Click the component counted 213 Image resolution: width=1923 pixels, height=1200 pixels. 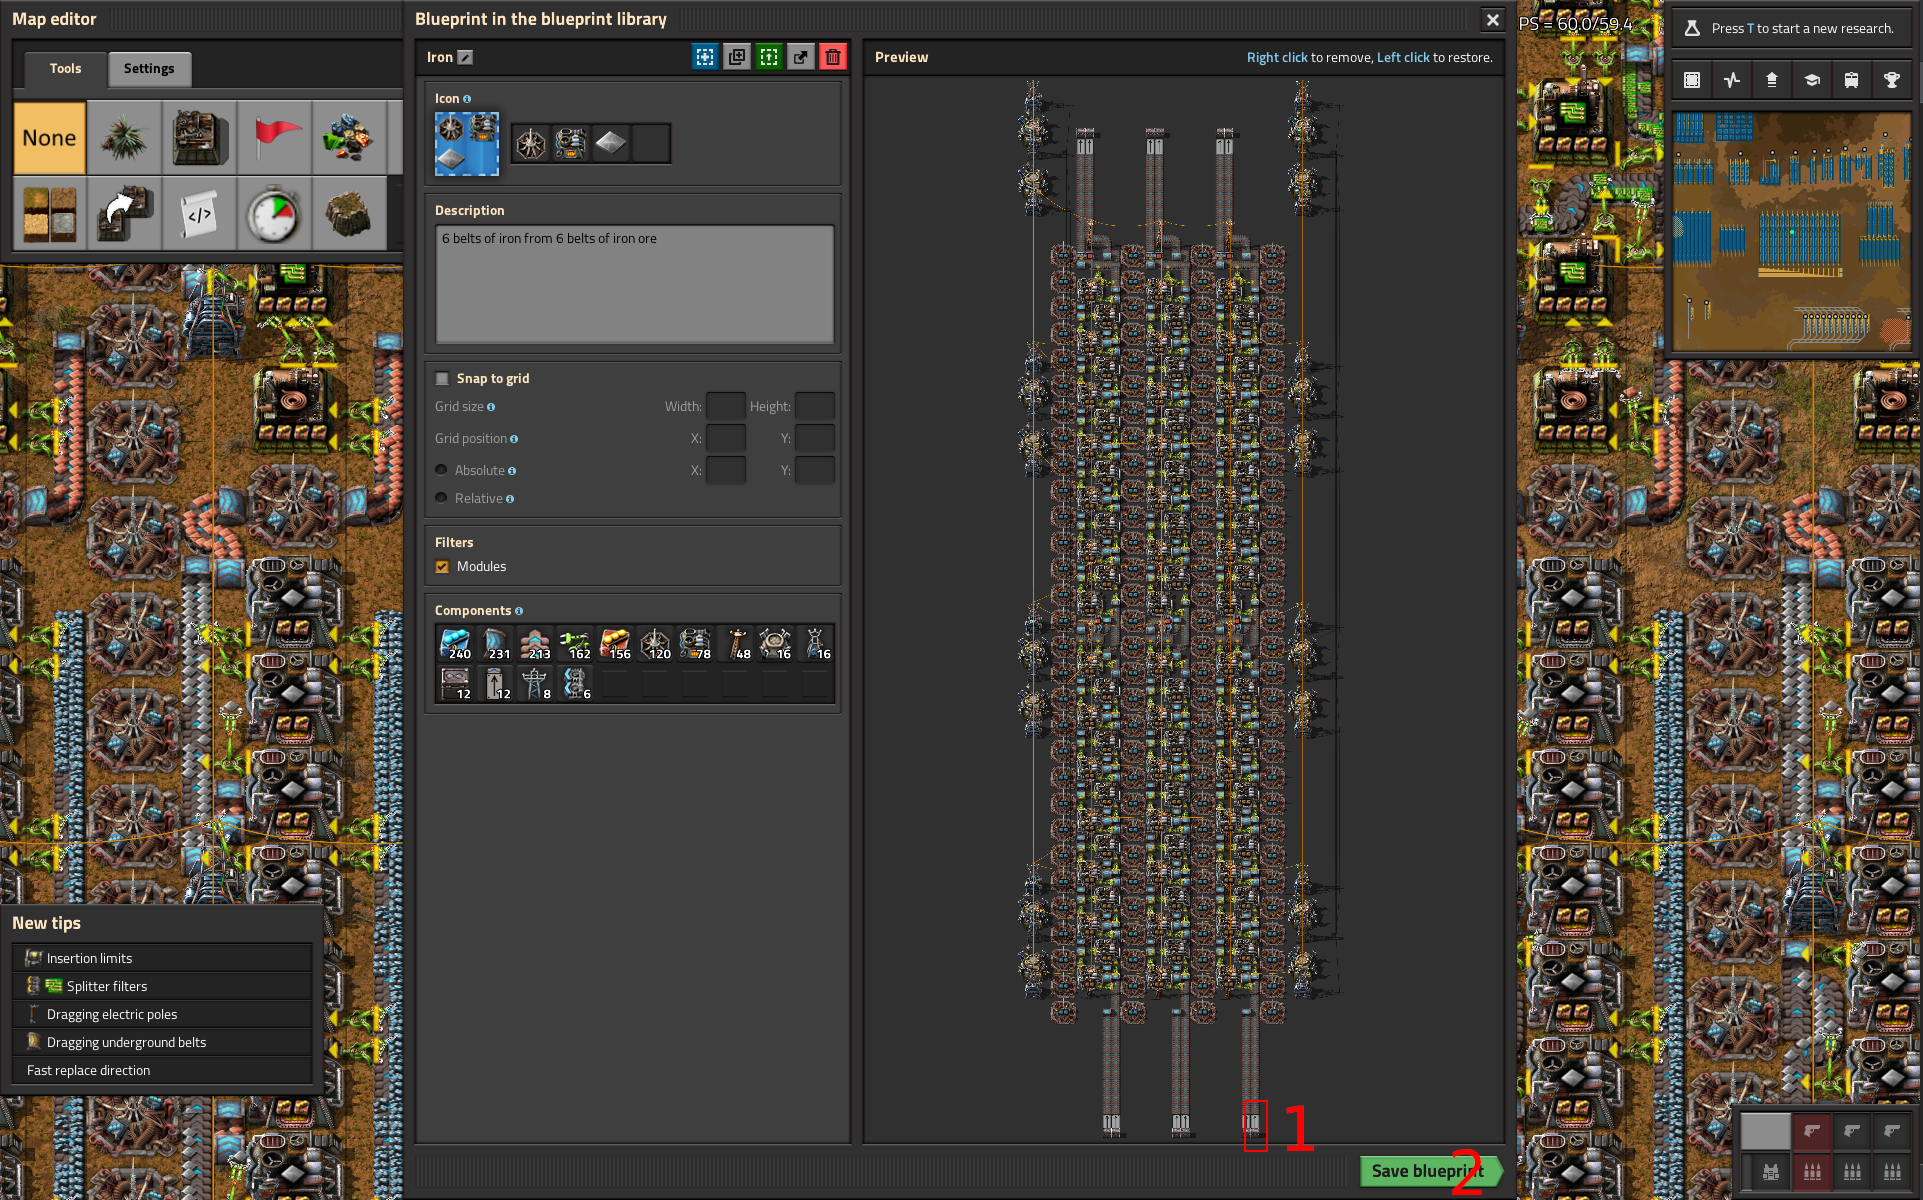point(535,643)
